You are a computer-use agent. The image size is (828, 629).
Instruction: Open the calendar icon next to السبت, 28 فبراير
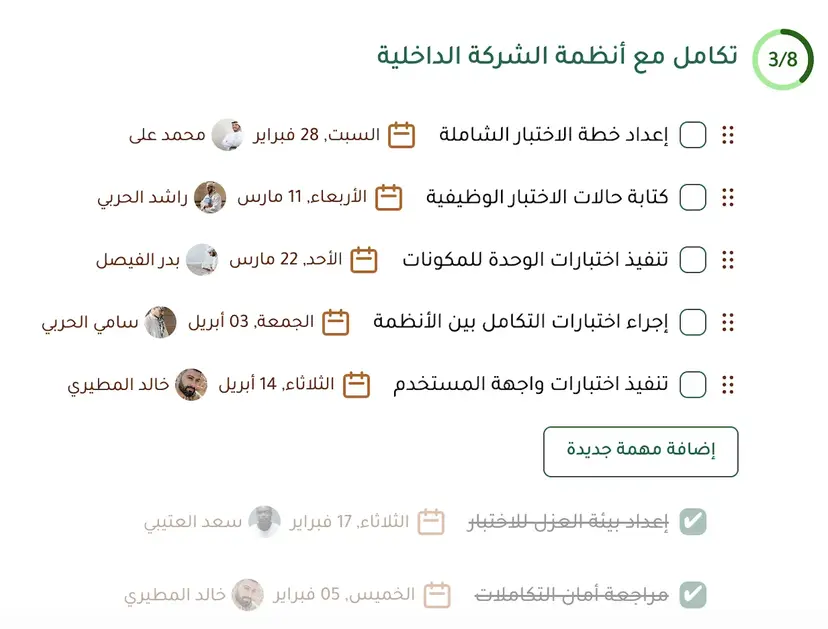coord(400,133)
